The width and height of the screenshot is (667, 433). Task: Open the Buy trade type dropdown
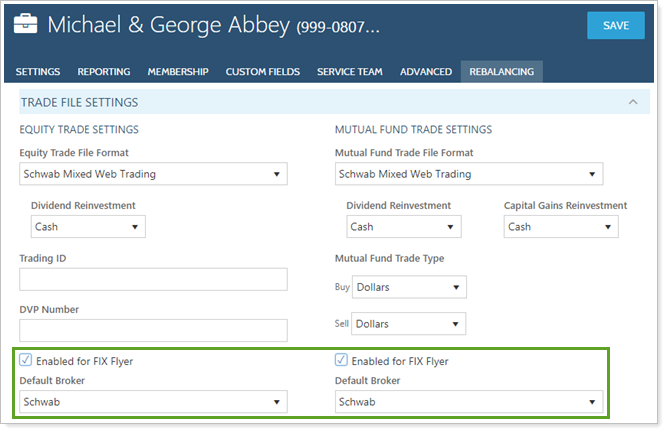(409, 288)
